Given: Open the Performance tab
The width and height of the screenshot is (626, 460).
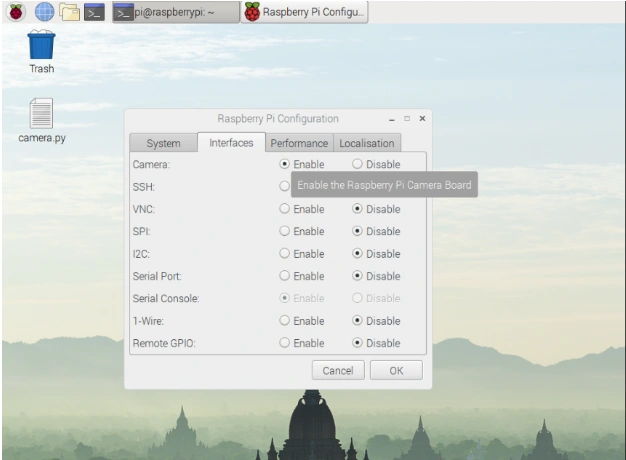Looking at the screenshot, I should point(299,143).
